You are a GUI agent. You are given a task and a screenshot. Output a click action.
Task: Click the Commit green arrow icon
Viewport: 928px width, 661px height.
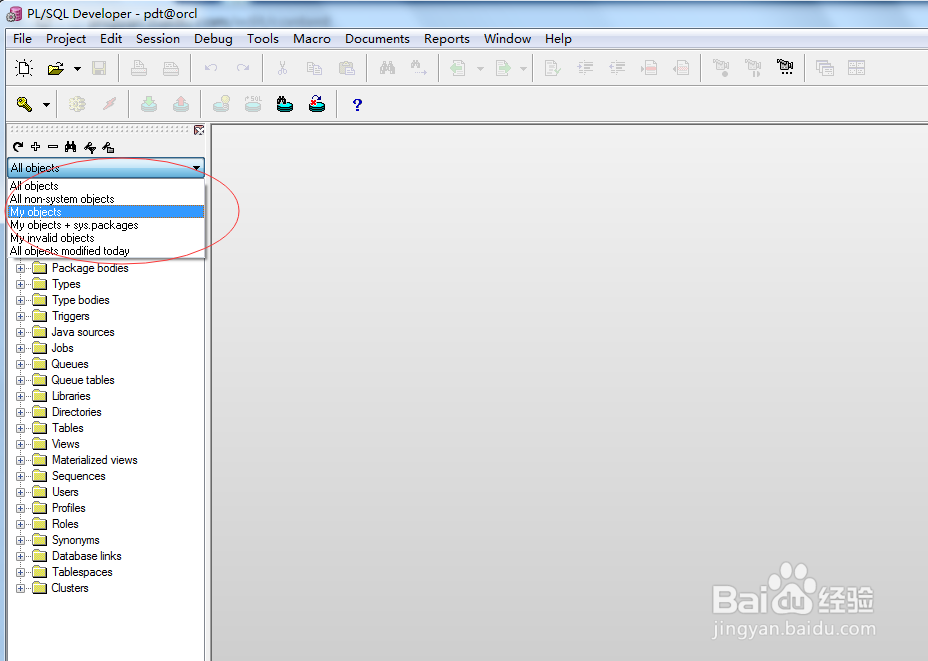click(x=149, y=105)
